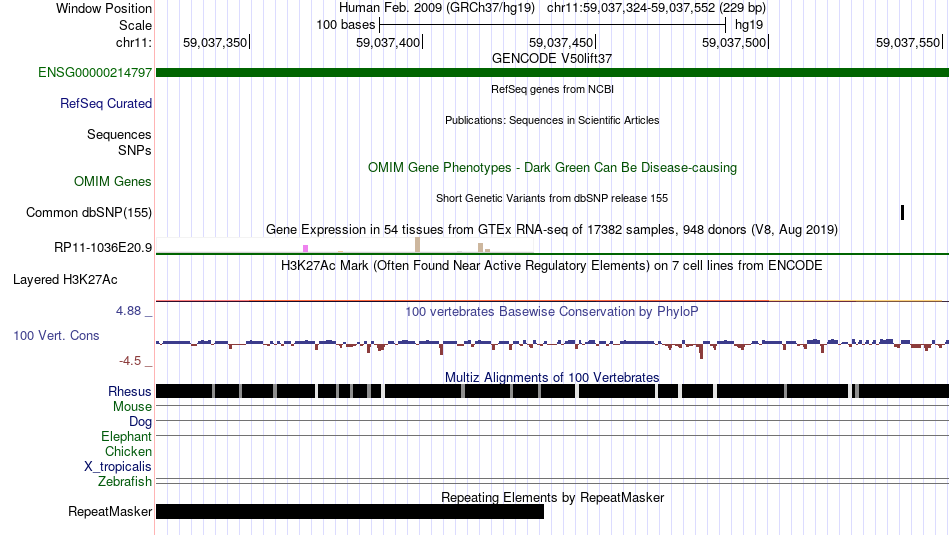Click the RefSeq genes from NCBI title
This screenshot has height=535, width=950.
coord(552,89)
